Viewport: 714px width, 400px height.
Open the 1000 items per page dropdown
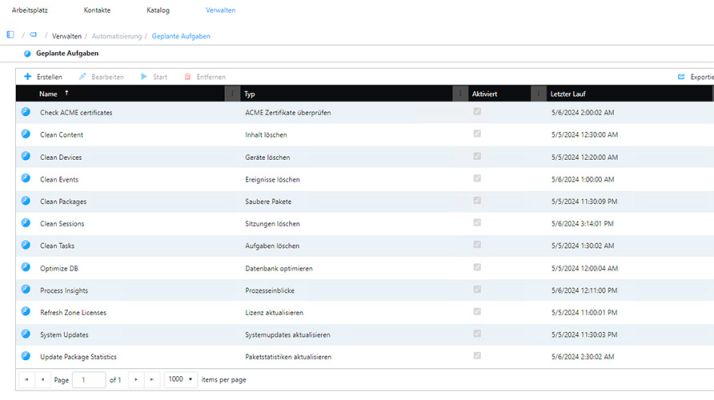(181, 379)
